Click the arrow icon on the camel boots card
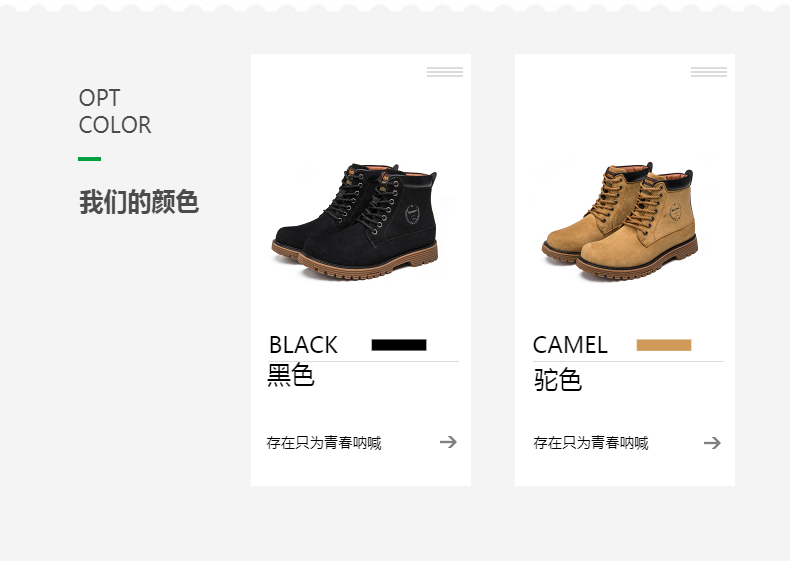Screen dimensions: 790x561 click(712, 443)
